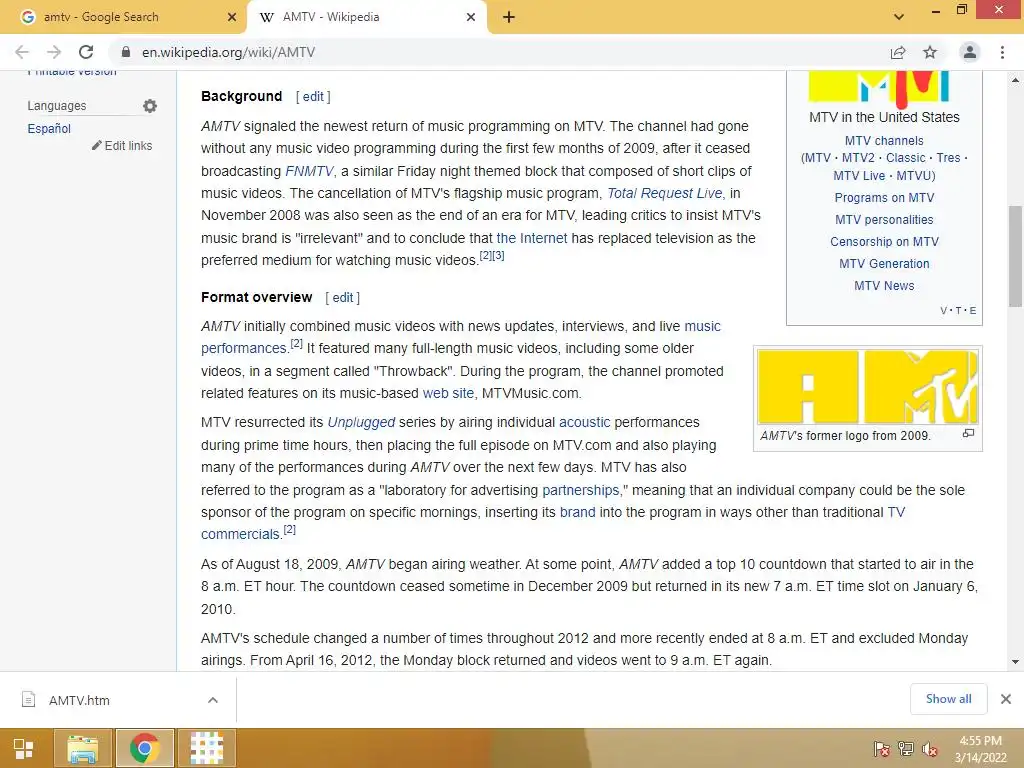Viewport: 1024px width, 768px height.
Task: Open the Classic channel link
Action: (x=905, y=158)
